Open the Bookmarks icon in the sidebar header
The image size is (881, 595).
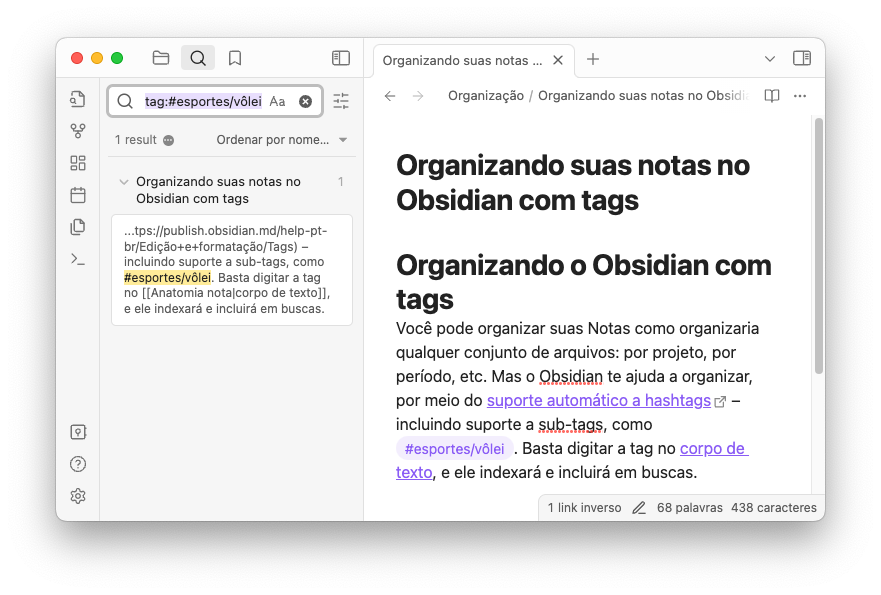coord(234,58)
